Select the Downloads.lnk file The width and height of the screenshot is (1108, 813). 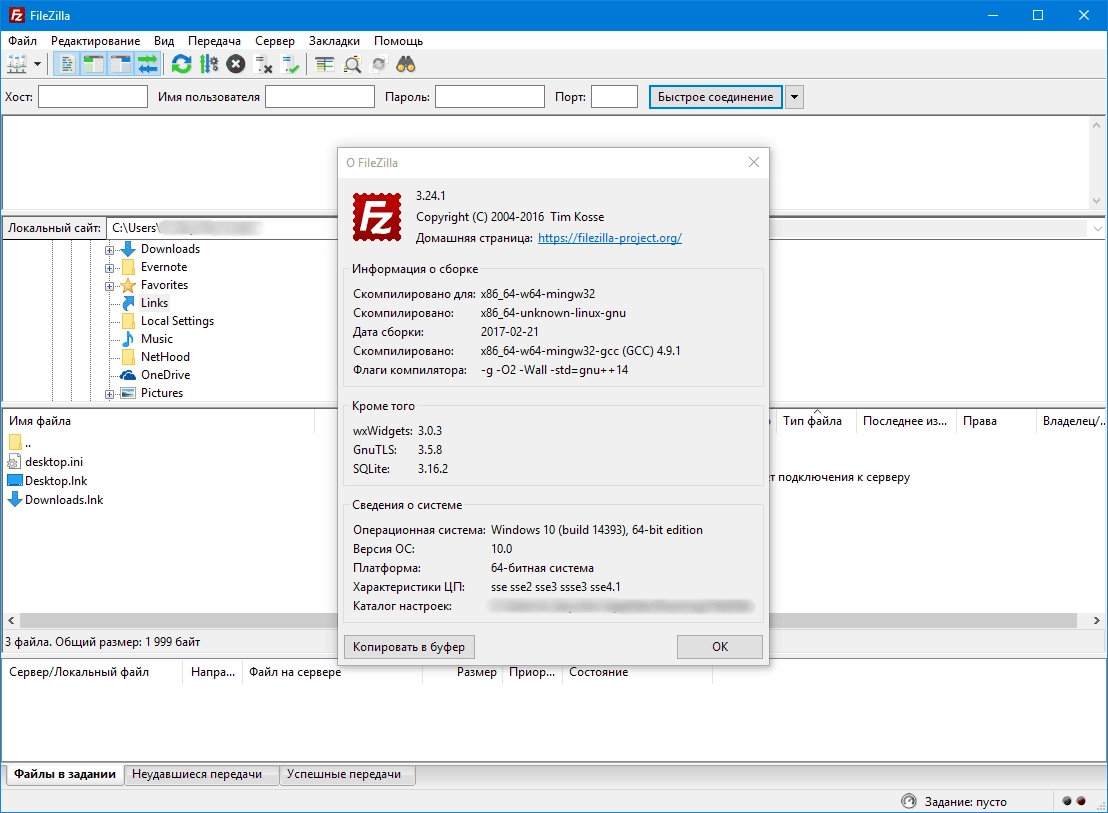(64, 500)
